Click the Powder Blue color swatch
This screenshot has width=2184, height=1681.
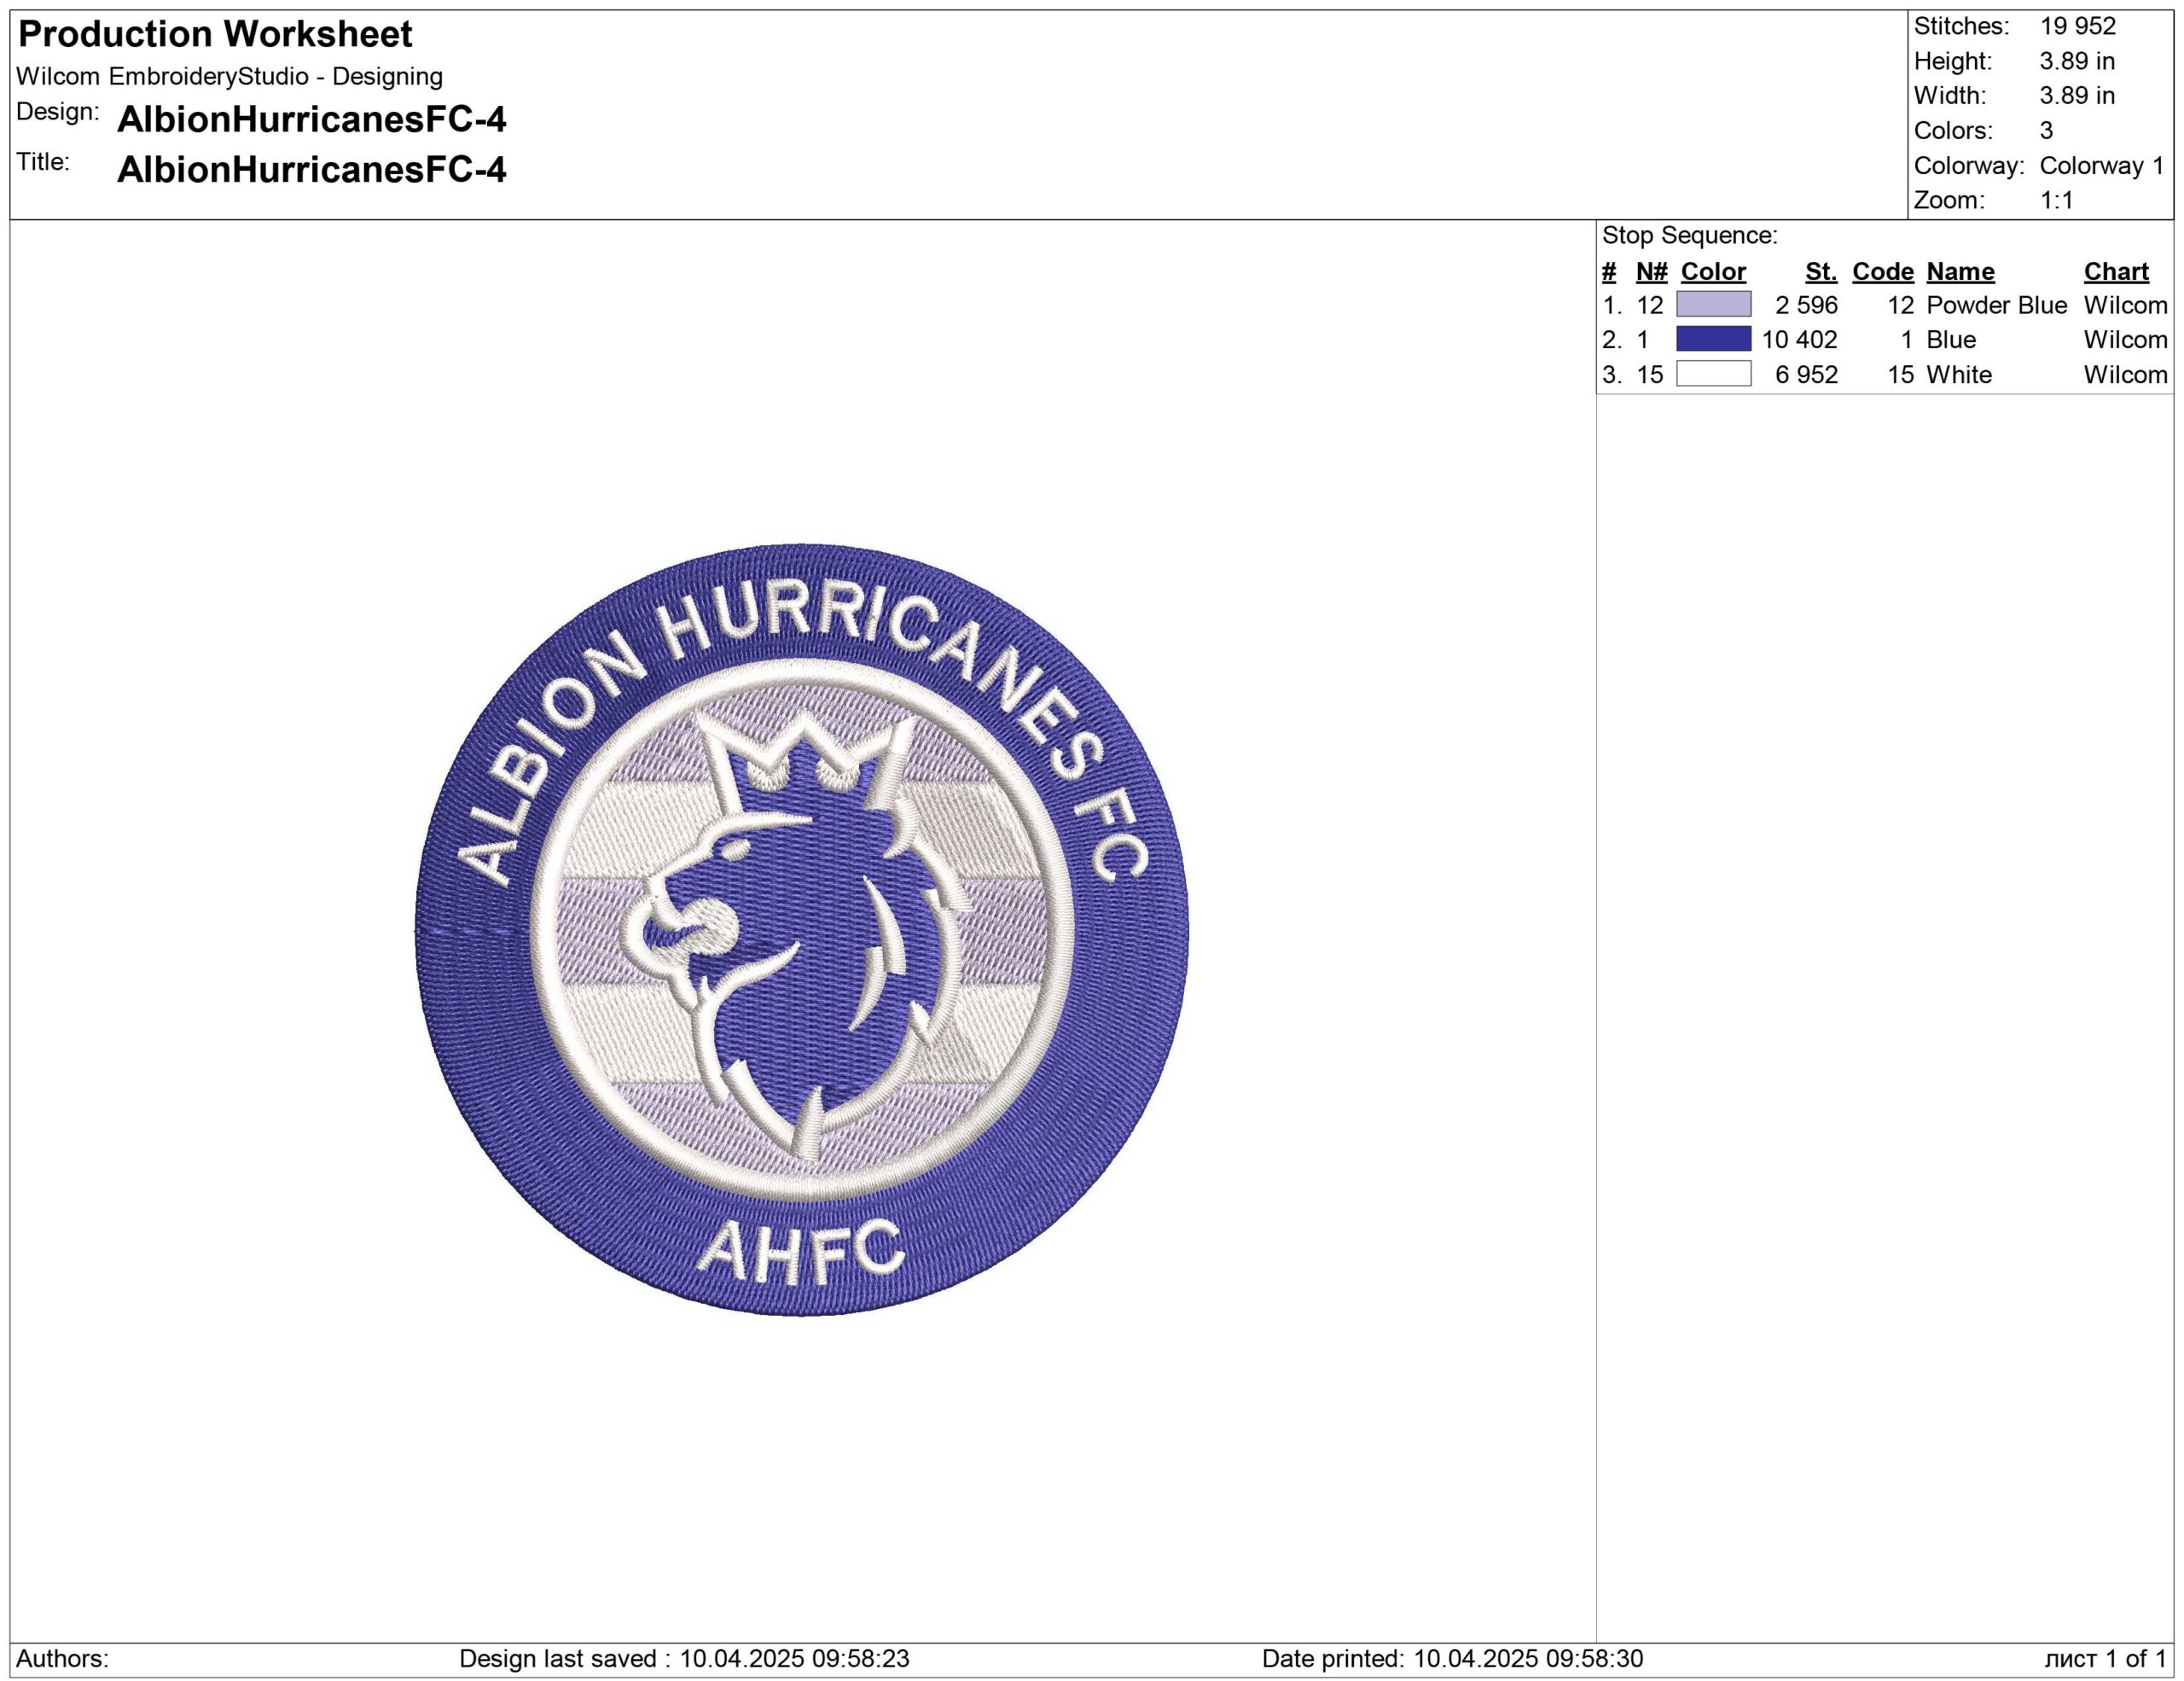[1713, 305]
